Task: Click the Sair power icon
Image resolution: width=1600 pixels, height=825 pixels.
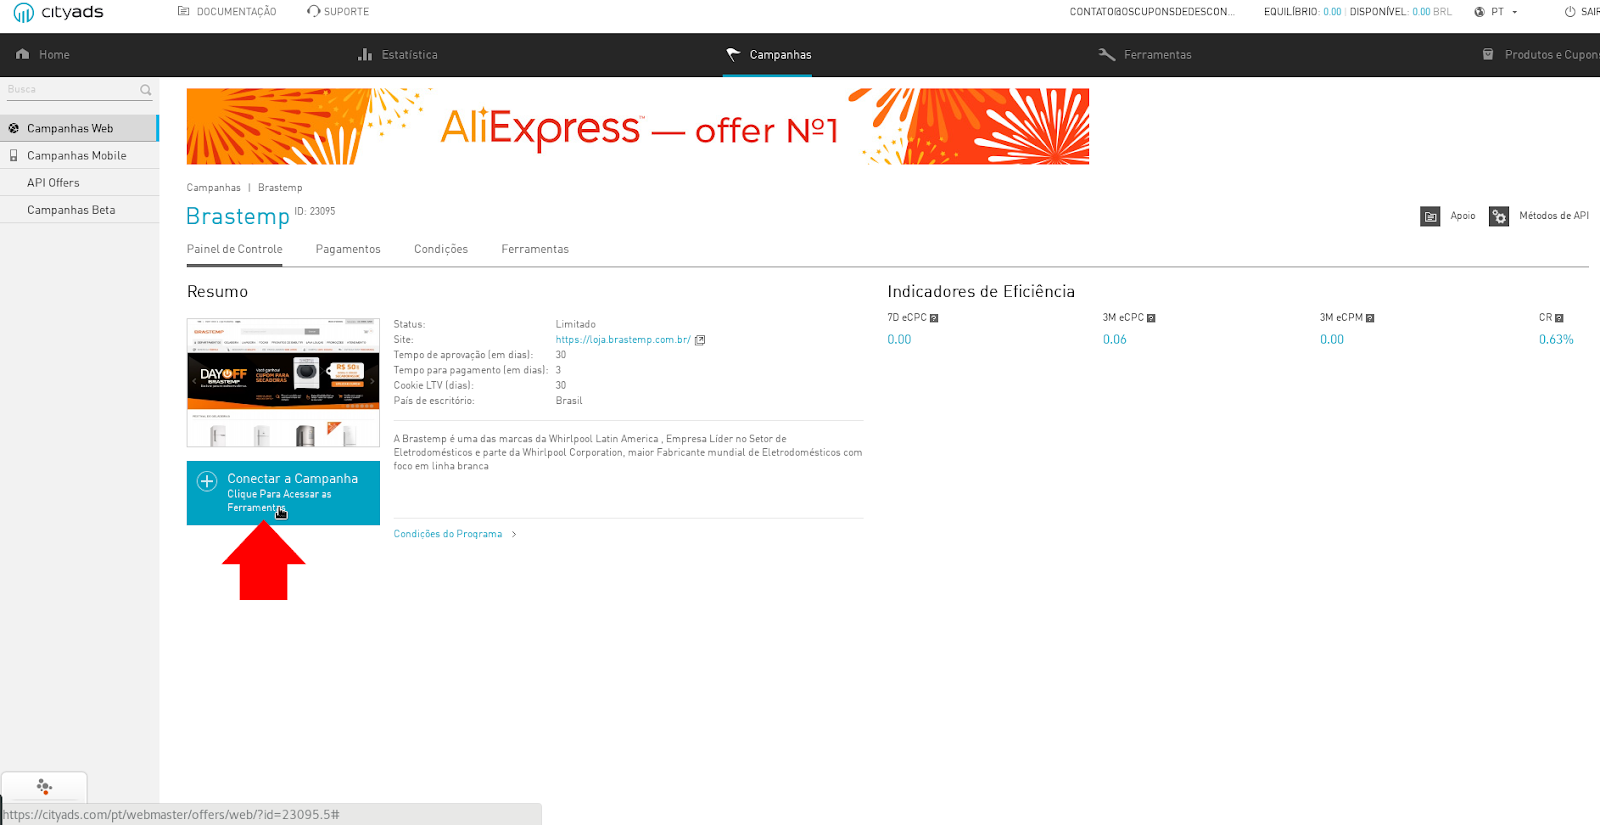Action: (1570, 12)
